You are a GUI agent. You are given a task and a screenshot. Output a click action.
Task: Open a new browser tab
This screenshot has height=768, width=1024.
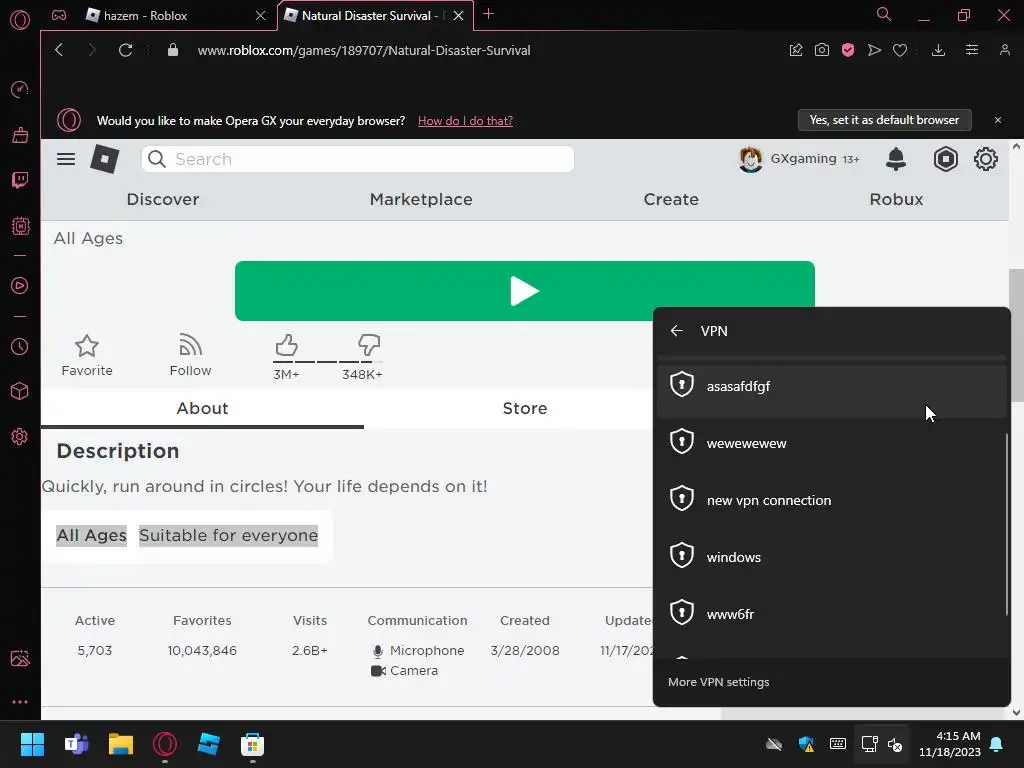tap(488, 14)
